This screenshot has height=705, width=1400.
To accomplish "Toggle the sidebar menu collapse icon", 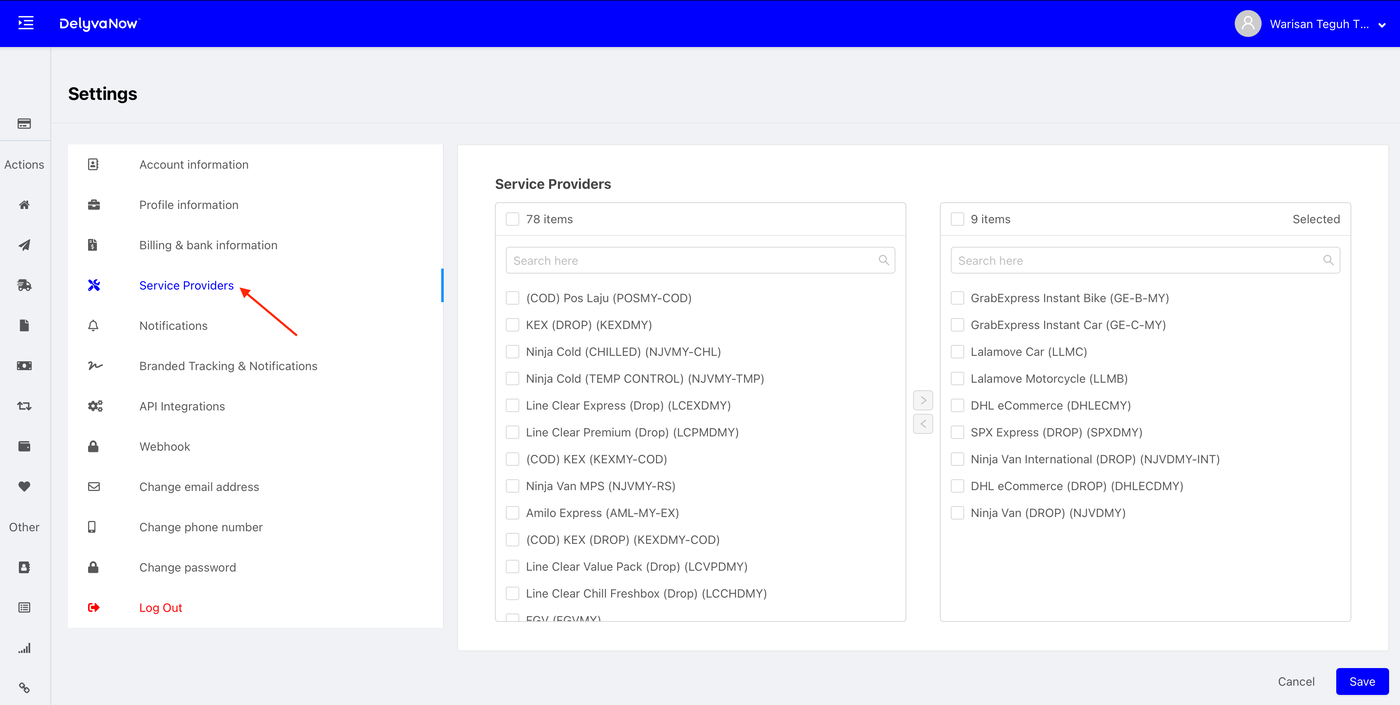I will click(x=26, y=23).
